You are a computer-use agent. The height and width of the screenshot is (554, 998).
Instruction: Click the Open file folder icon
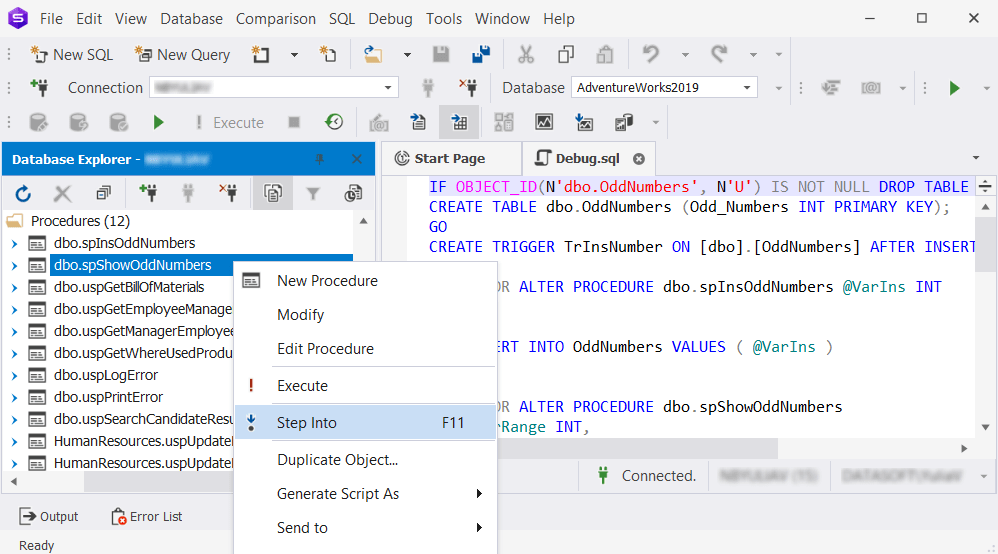(x=373, y=55)
